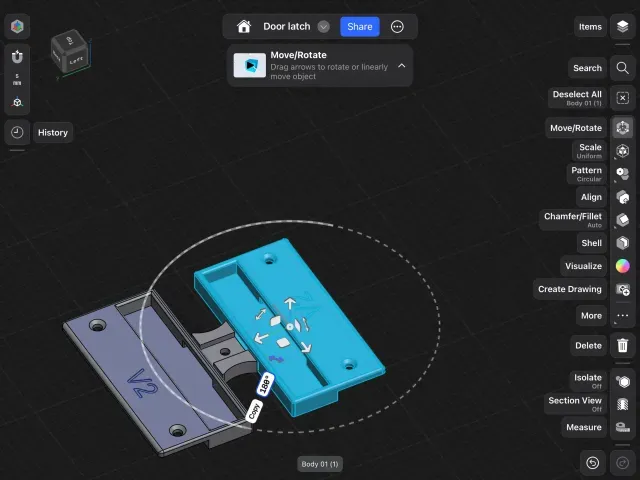
Task: Open the Door latch title dropdown
Action: (x=324, y=27)
